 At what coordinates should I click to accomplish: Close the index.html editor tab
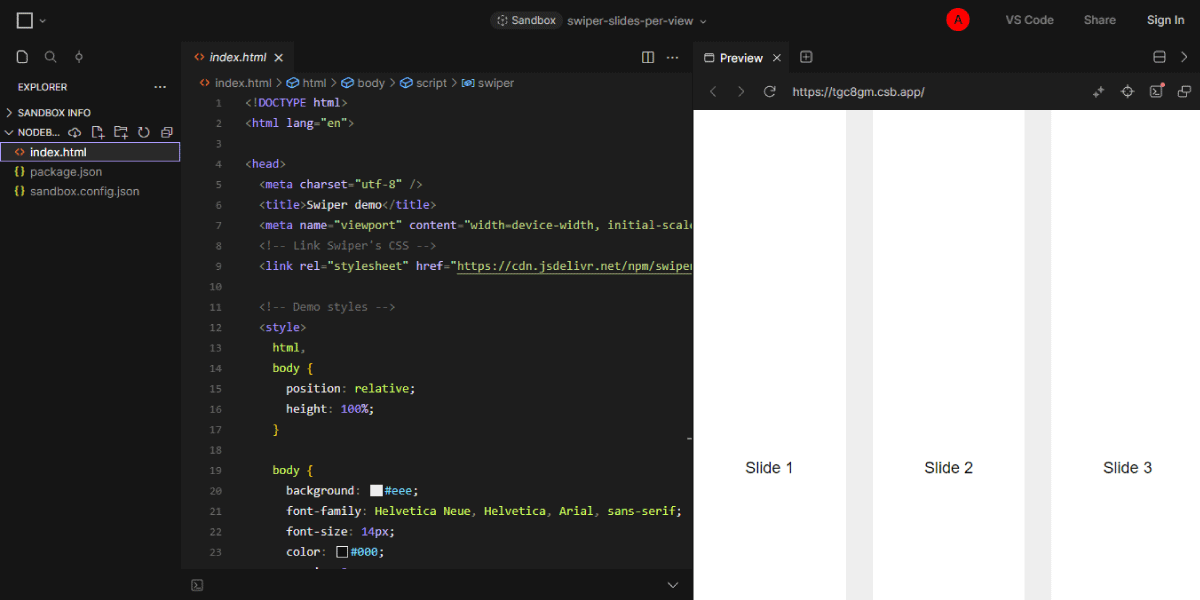[x=279, y=58]
